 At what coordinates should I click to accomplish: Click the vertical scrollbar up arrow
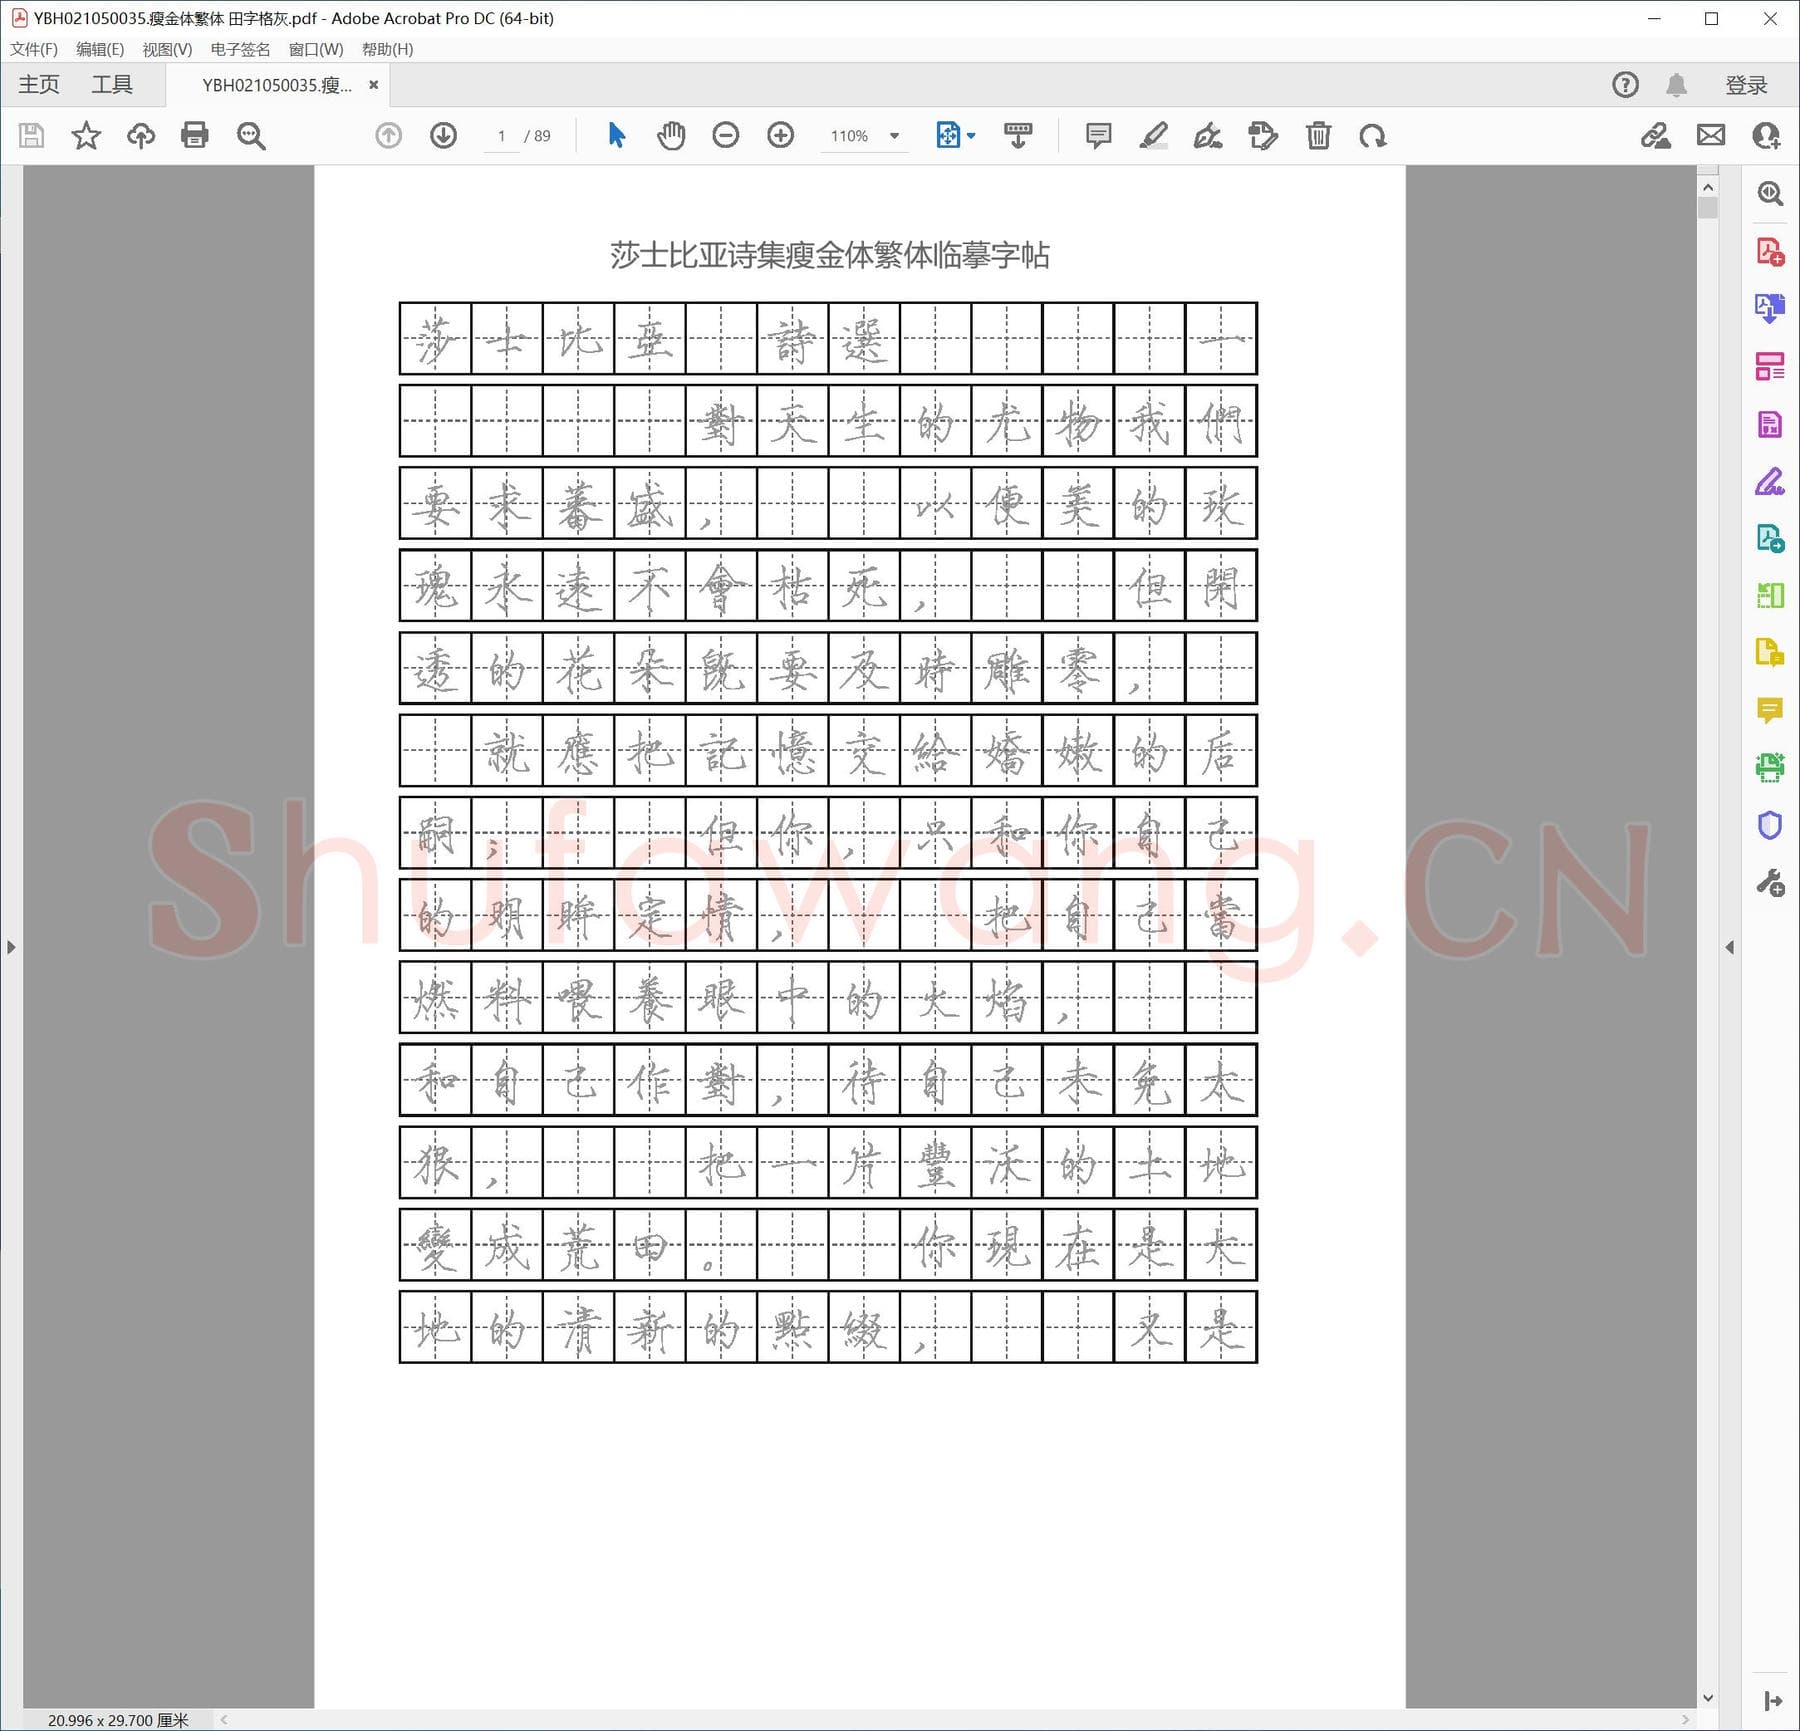point(1707,188)
